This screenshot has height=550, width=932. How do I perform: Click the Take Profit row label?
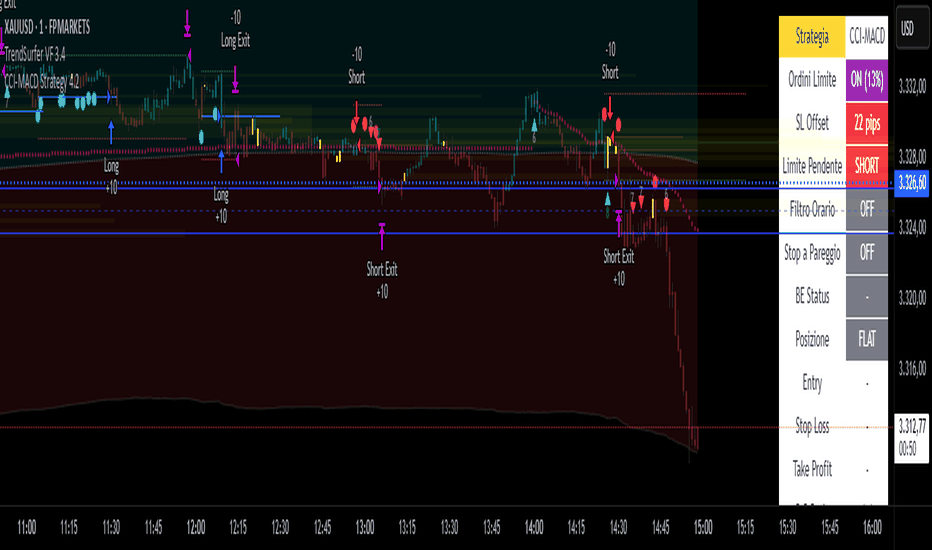coord(812,469)
